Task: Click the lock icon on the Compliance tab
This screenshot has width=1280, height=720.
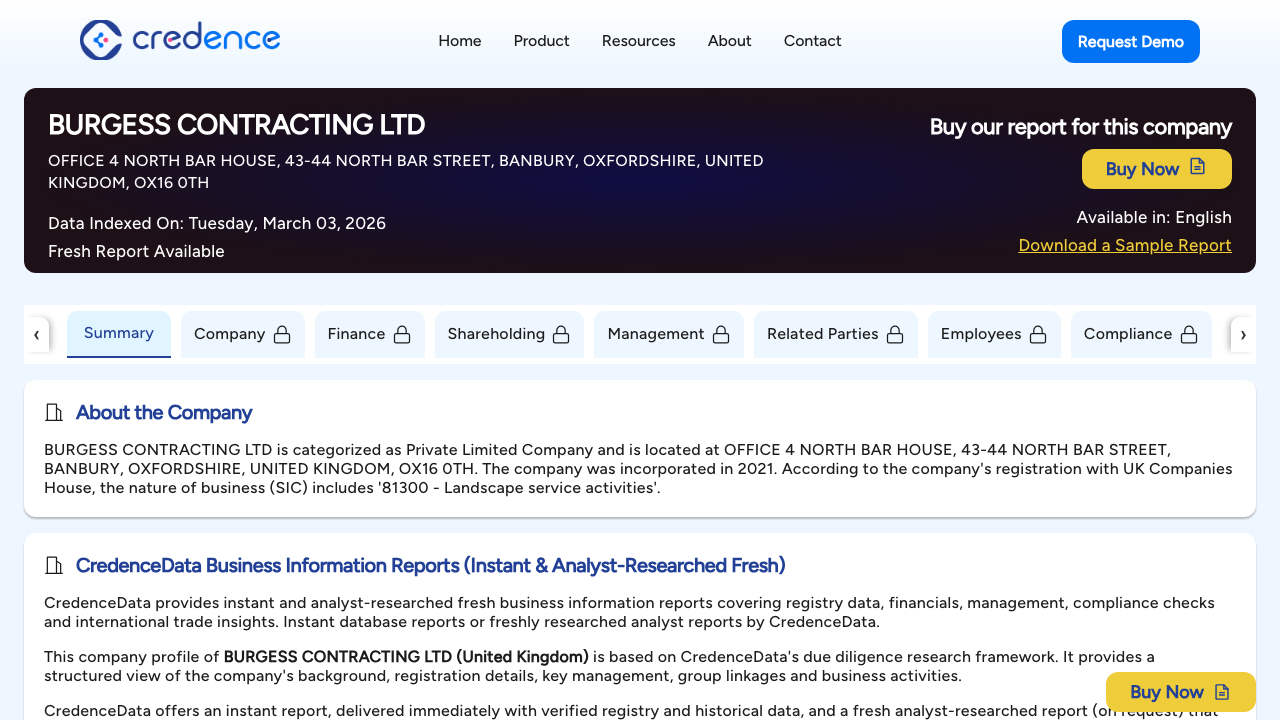Action: [x=1189, y=334]
